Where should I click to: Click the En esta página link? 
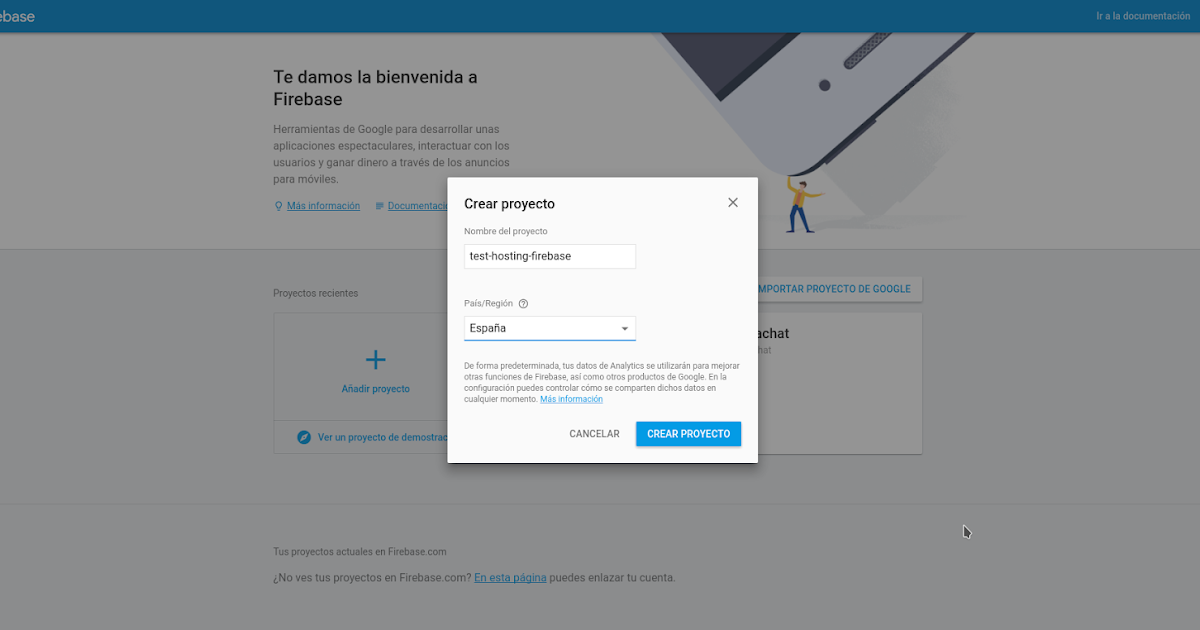pyautogui.click(x=510, y=577)
